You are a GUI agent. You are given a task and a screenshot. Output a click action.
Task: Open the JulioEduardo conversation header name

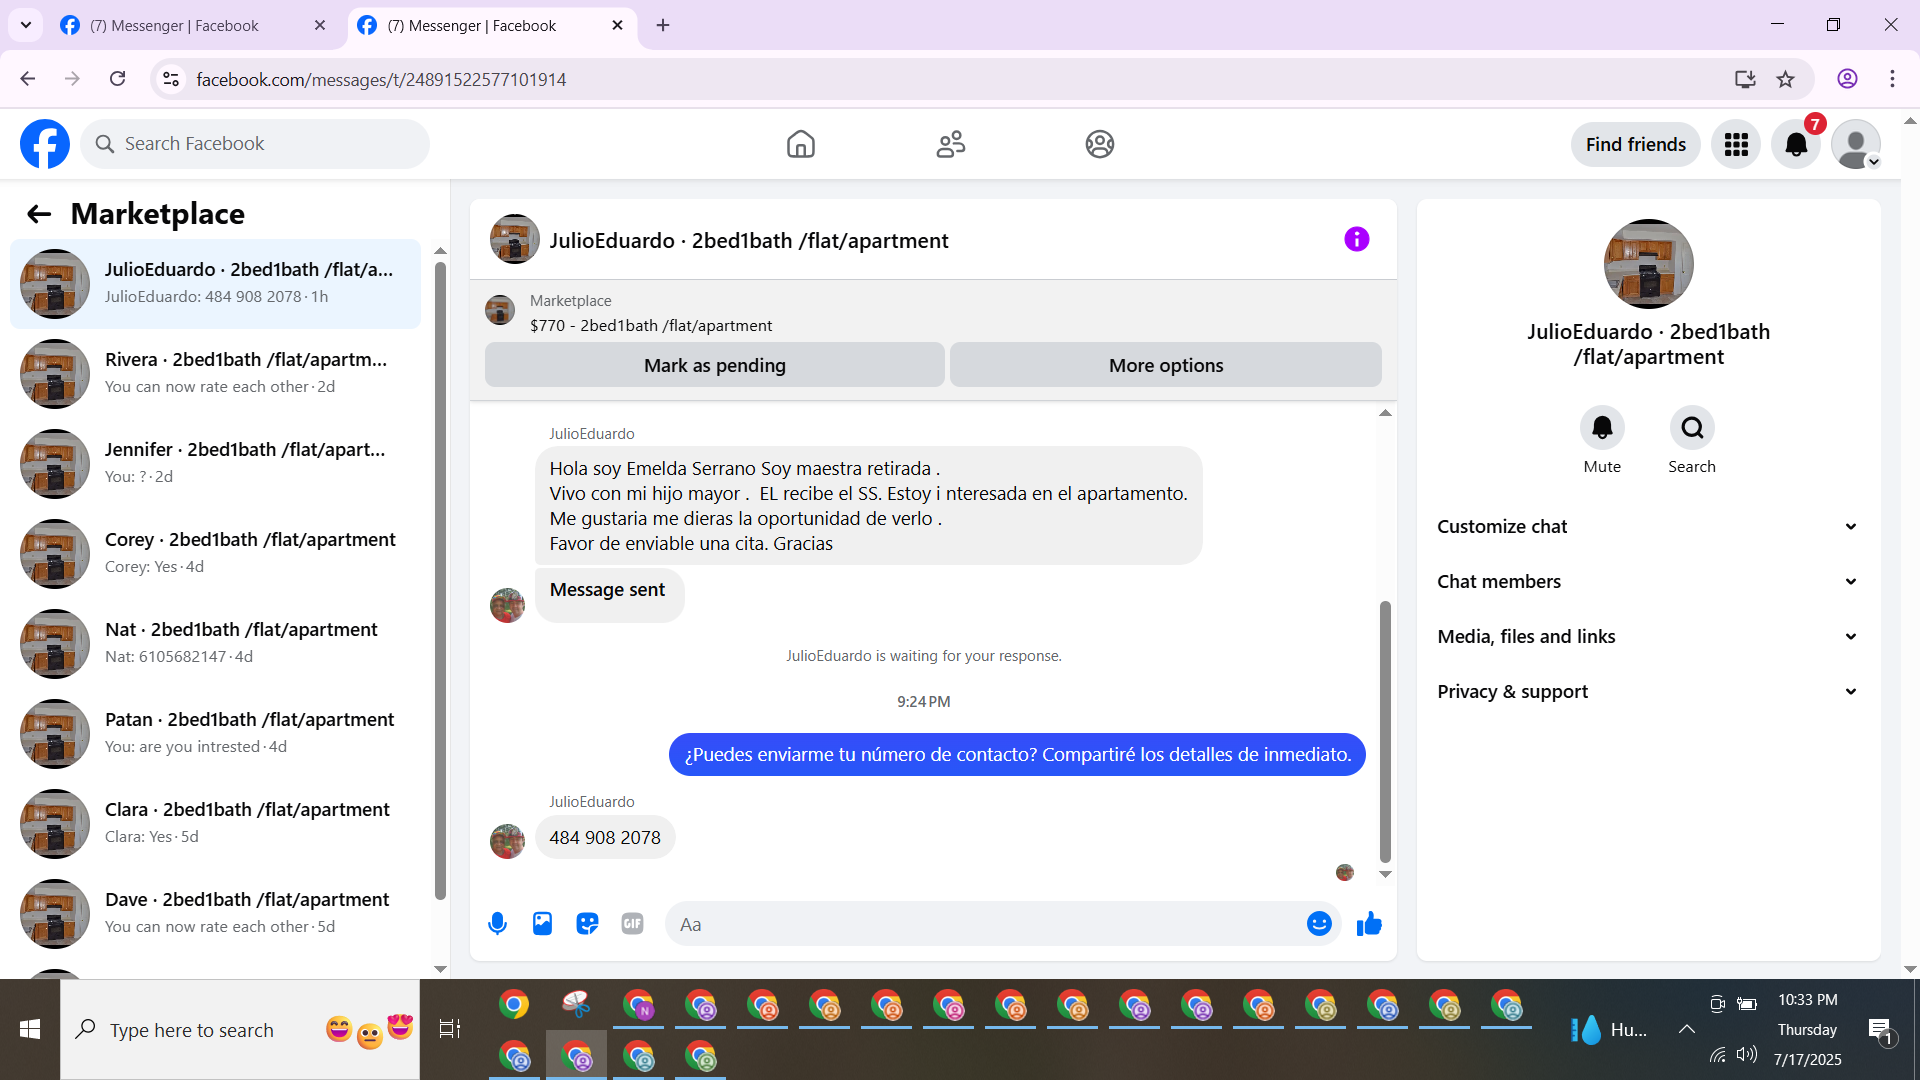pos(749,241)
